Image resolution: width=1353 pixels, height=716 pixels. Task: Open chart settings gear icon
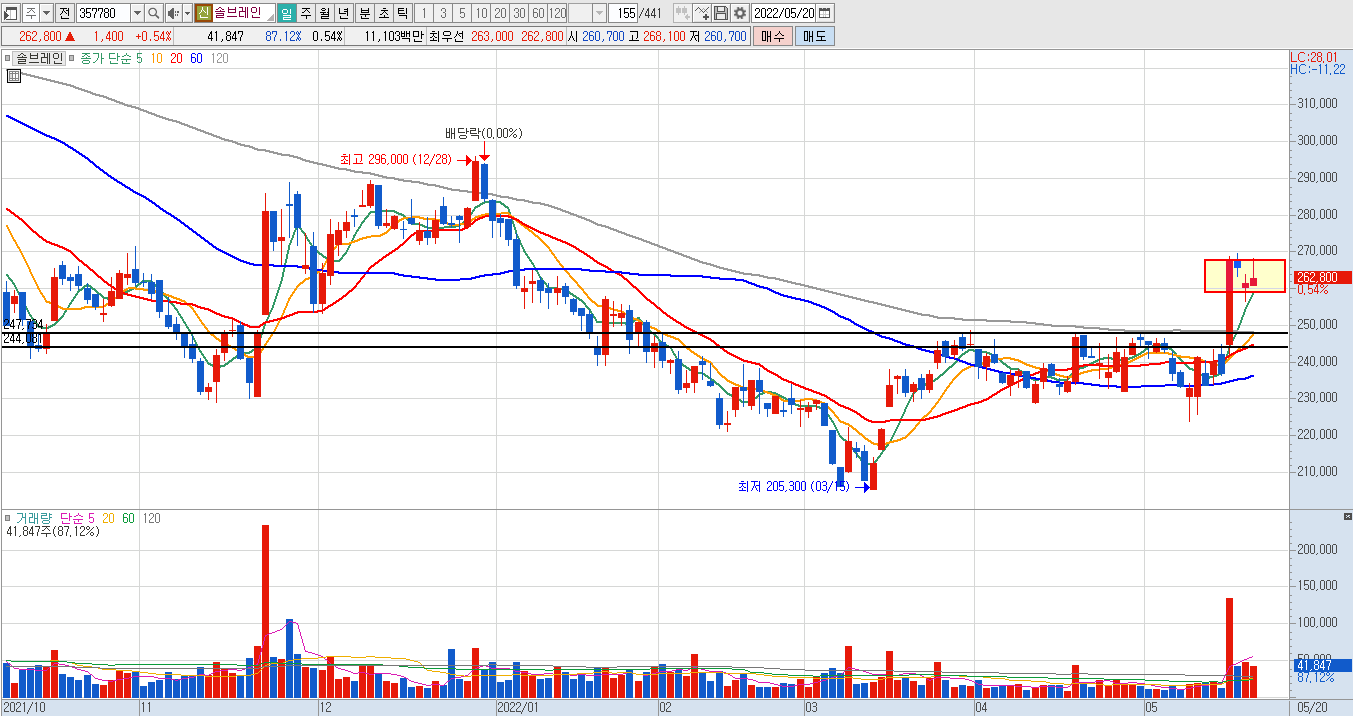pyautogui.click(x=739, y=13)
